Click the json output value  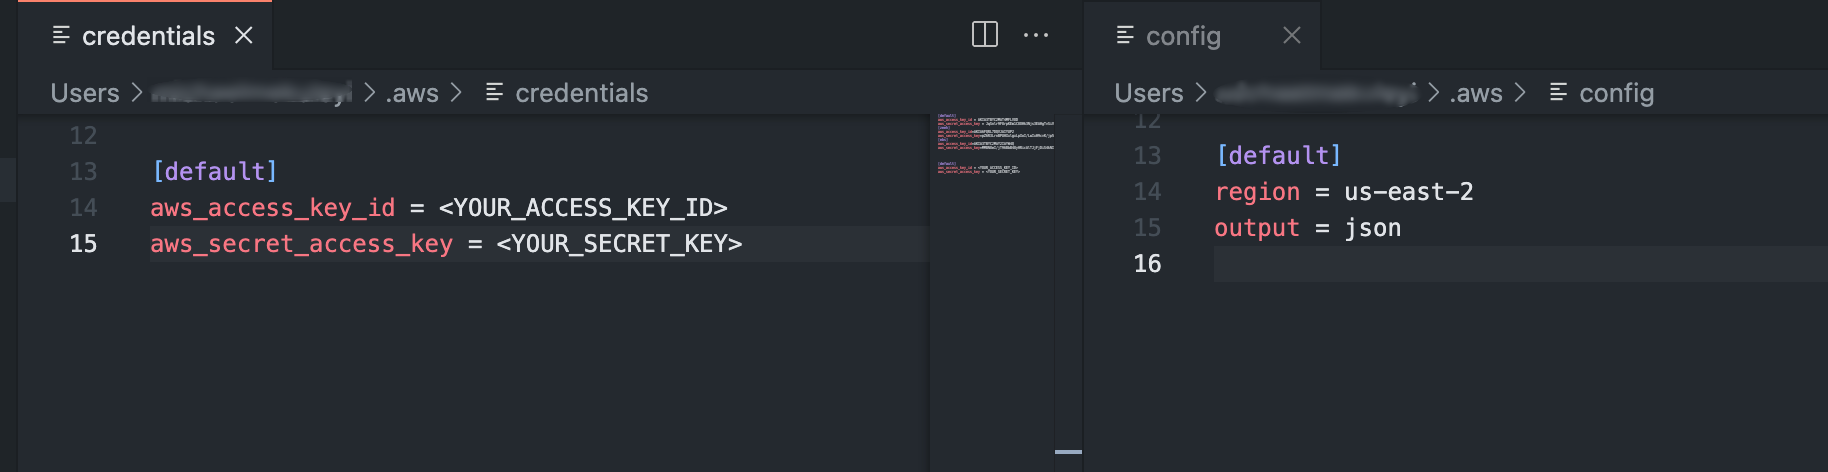tap(1372, 228)
